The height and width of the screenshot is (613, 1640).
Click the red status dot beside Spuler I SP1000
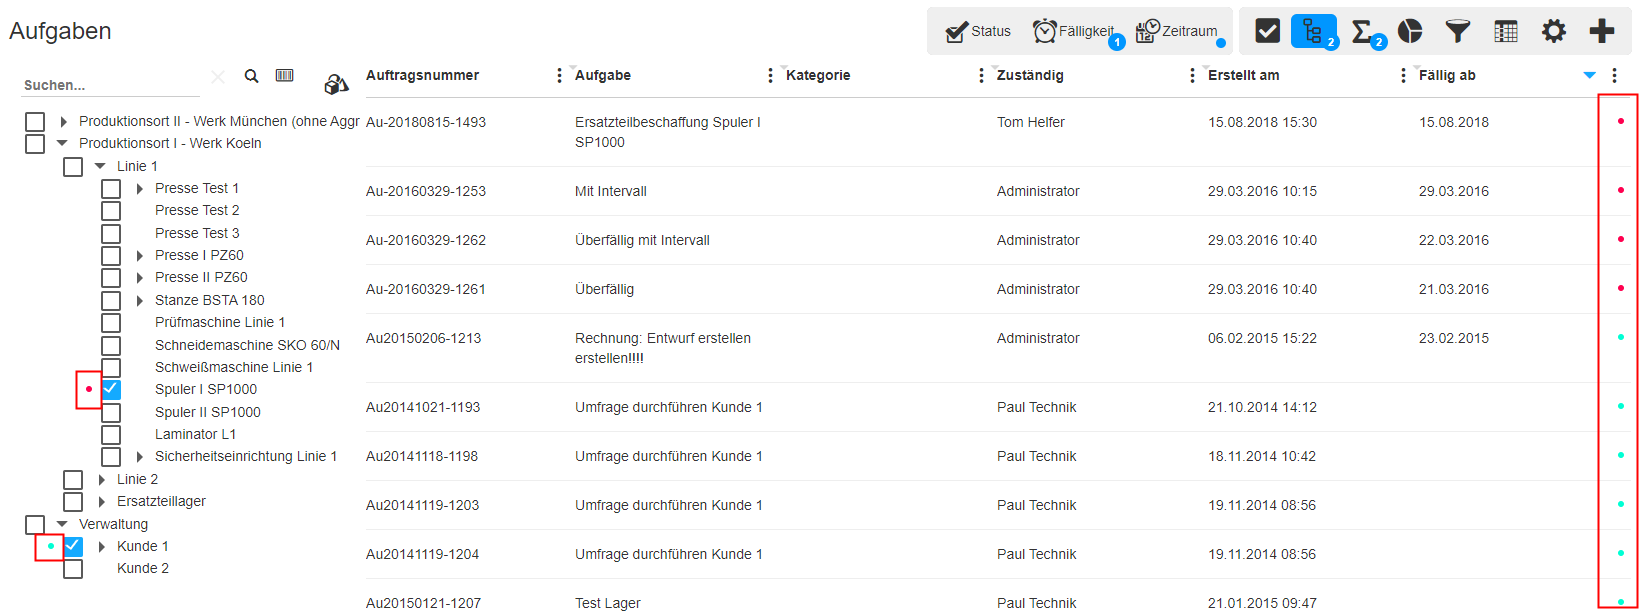[89, 389]
